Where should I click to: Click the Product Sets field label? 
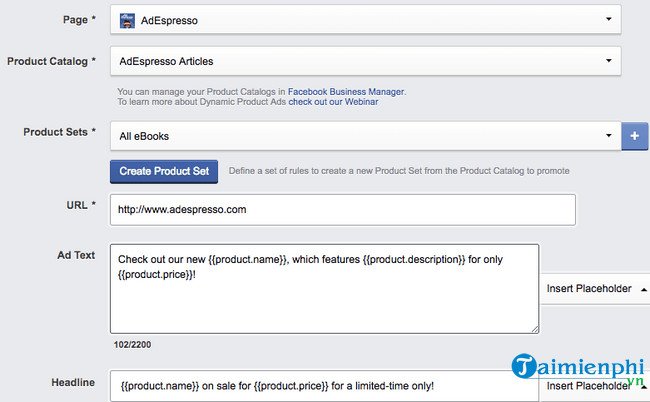pos(58,131)
